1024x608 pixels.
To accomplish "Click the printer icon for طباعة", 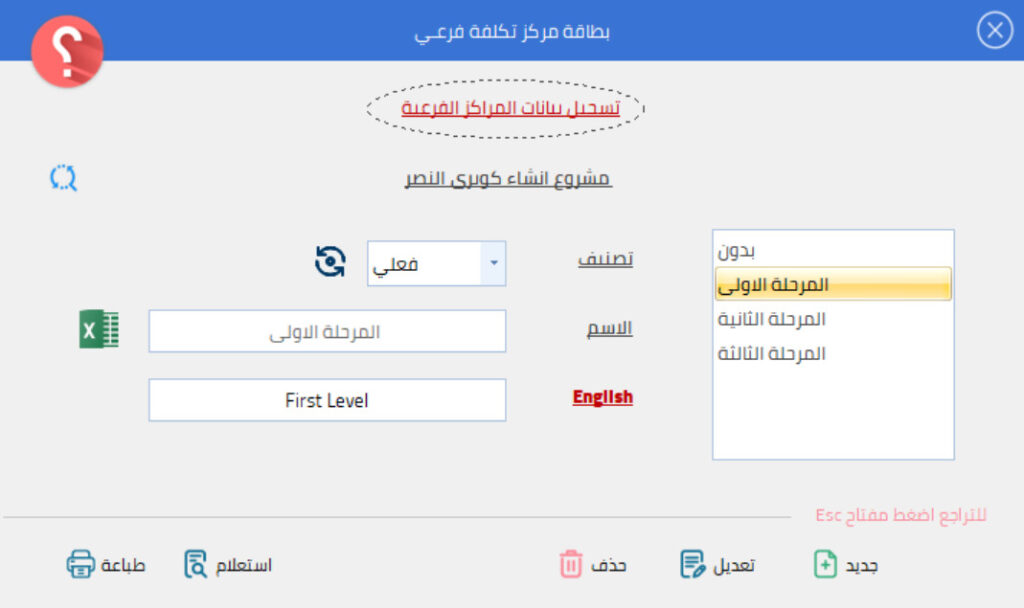I will pyautogui.click(x=81, y=564).
